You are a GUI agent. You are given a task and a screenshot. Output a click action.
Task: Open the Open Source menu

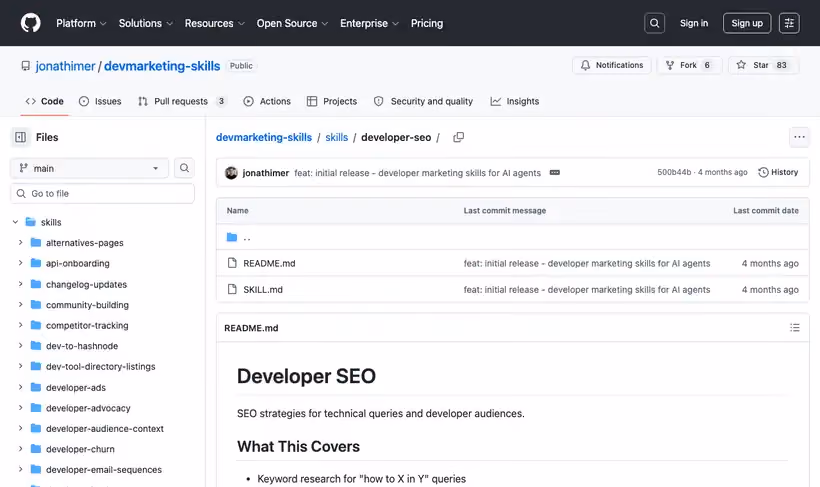[x=292, y=23]
